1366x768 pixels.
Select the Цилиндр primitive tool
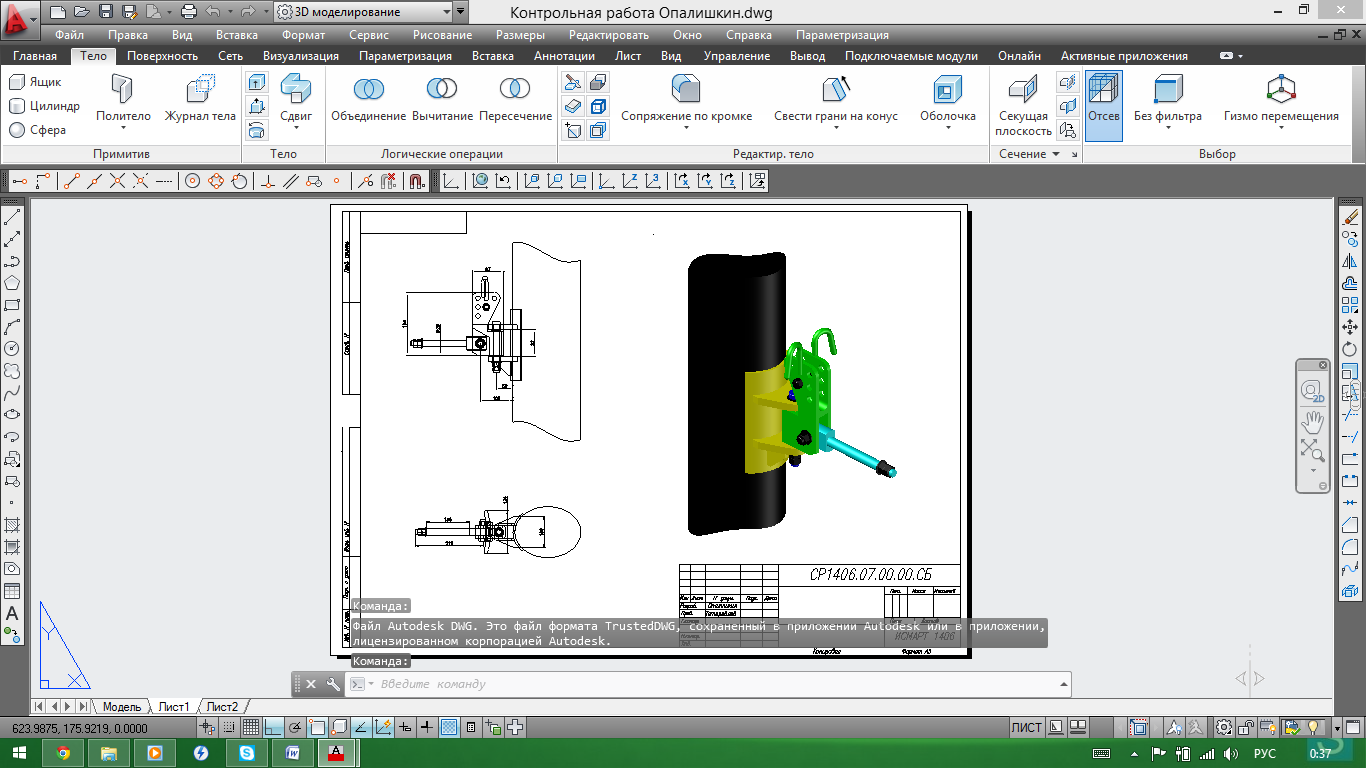[x=45, y=105]
